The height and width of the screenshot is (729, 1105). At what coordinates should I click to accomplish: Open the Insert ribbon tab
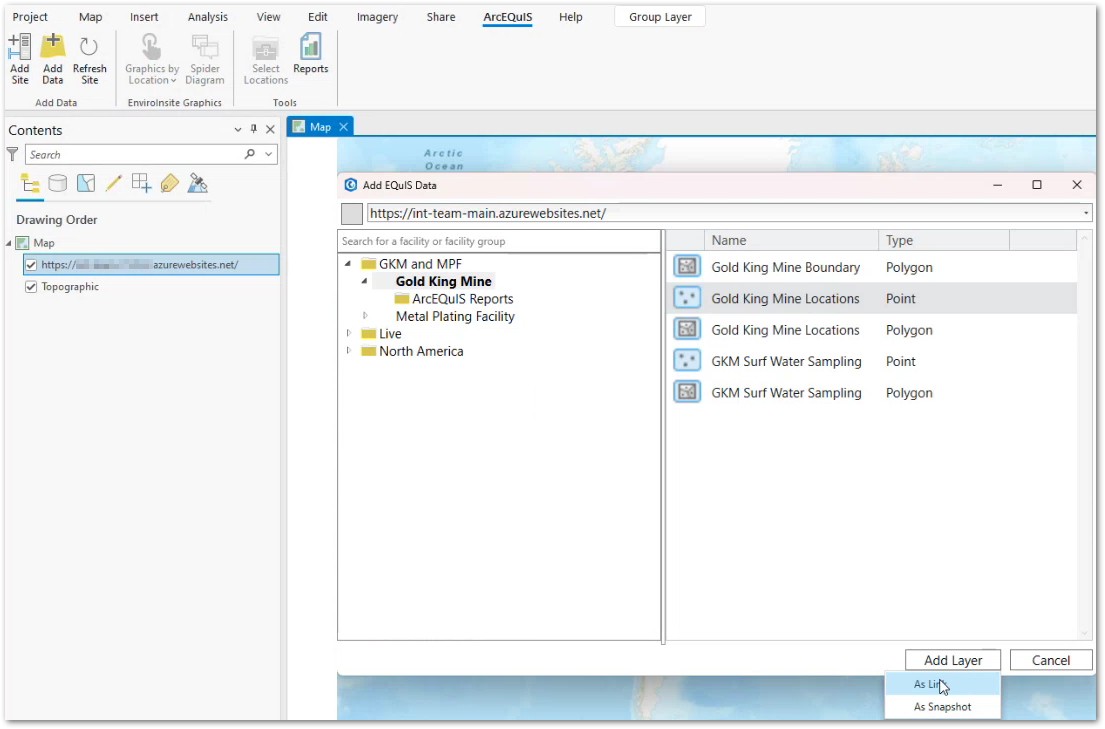point(144,17)
